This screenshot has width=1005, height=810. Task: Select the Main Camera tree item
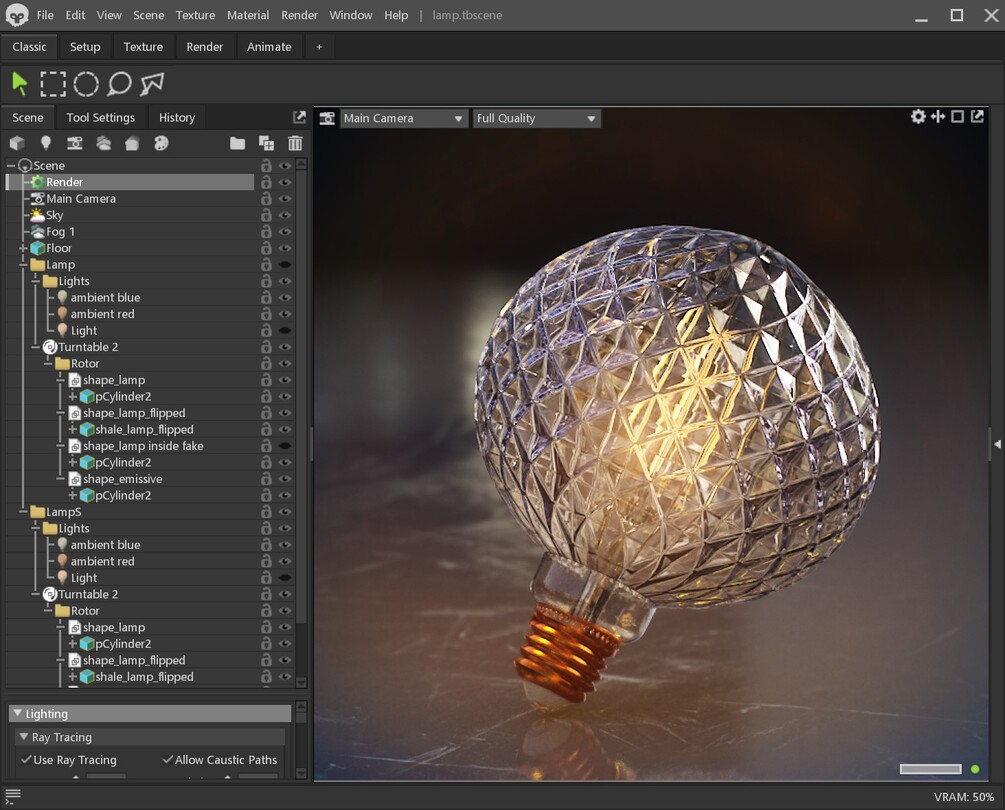[81, 199]
